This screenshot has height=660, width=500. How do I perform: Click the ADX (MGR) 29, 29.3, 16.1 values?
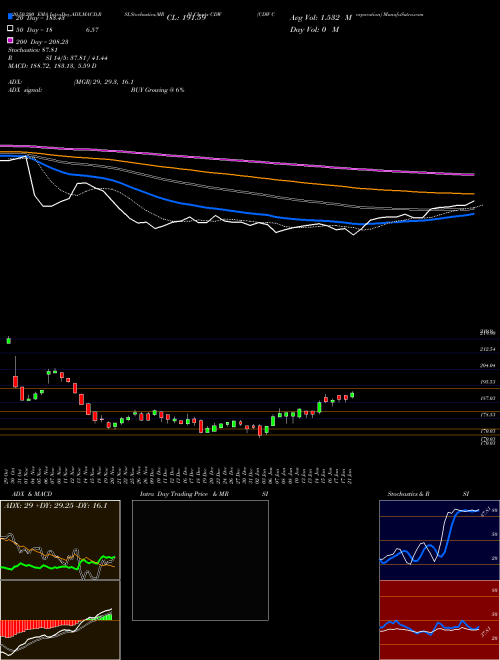point(104,82)
